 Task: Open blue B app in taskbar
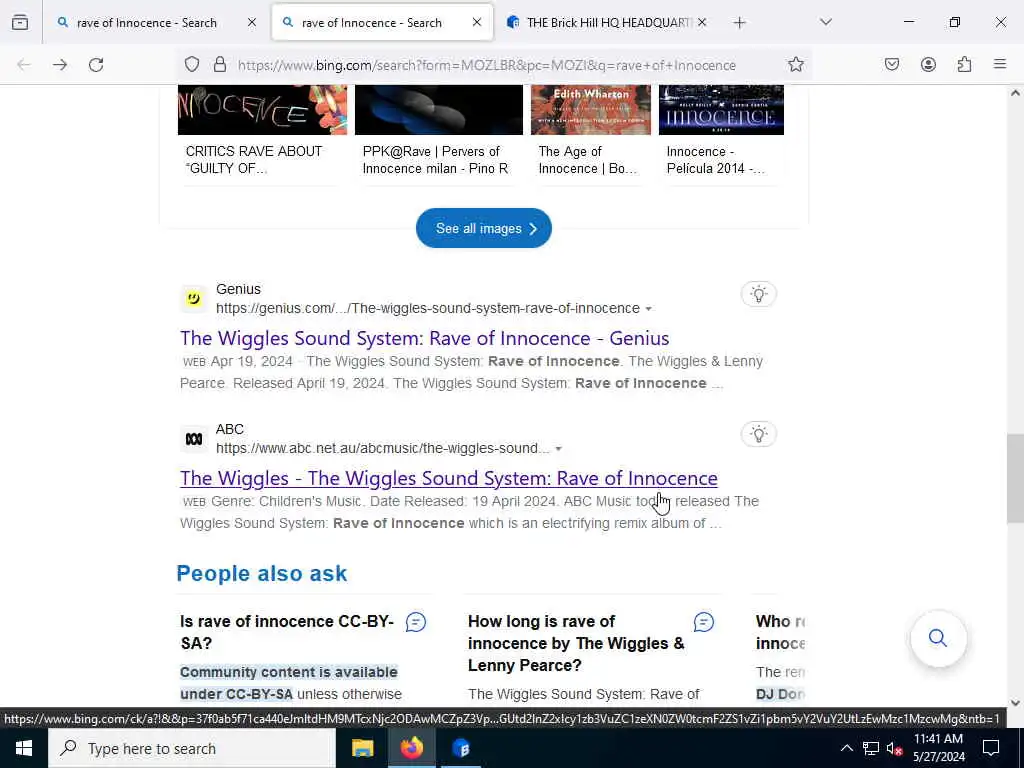tap(461, 748)
